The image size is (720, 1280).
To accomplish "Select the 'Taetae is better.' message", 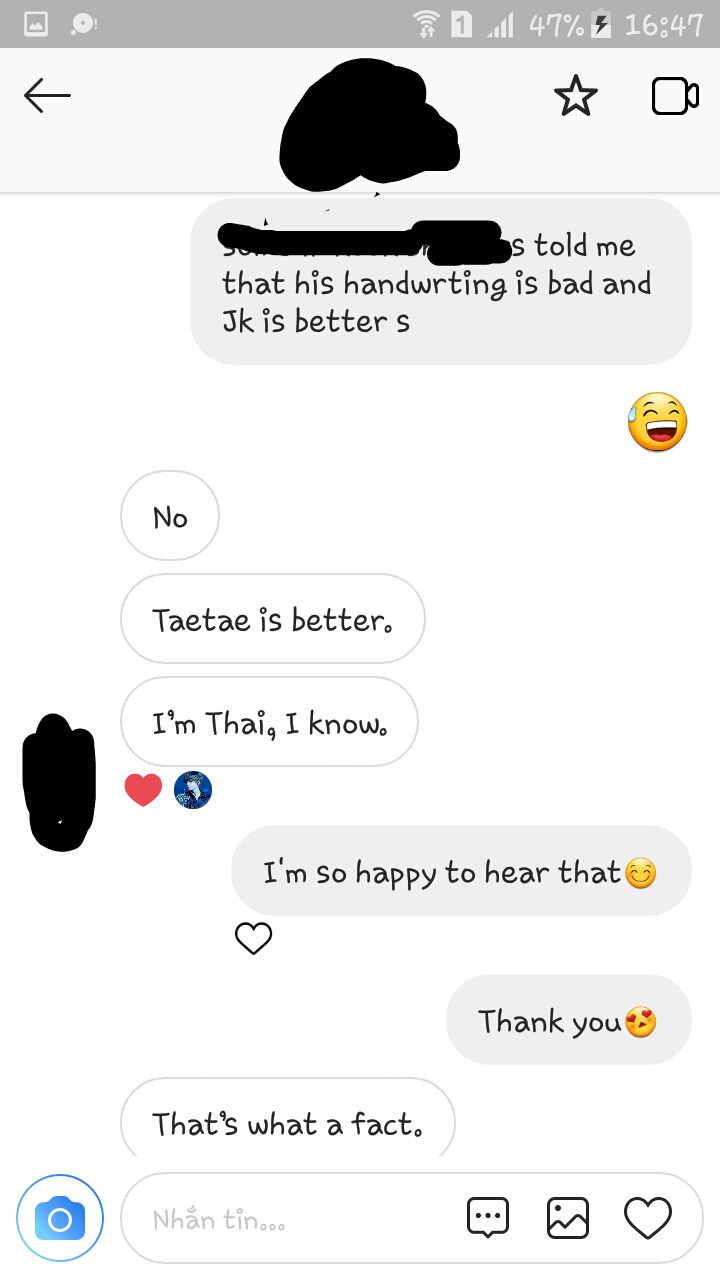I will 272,619.
